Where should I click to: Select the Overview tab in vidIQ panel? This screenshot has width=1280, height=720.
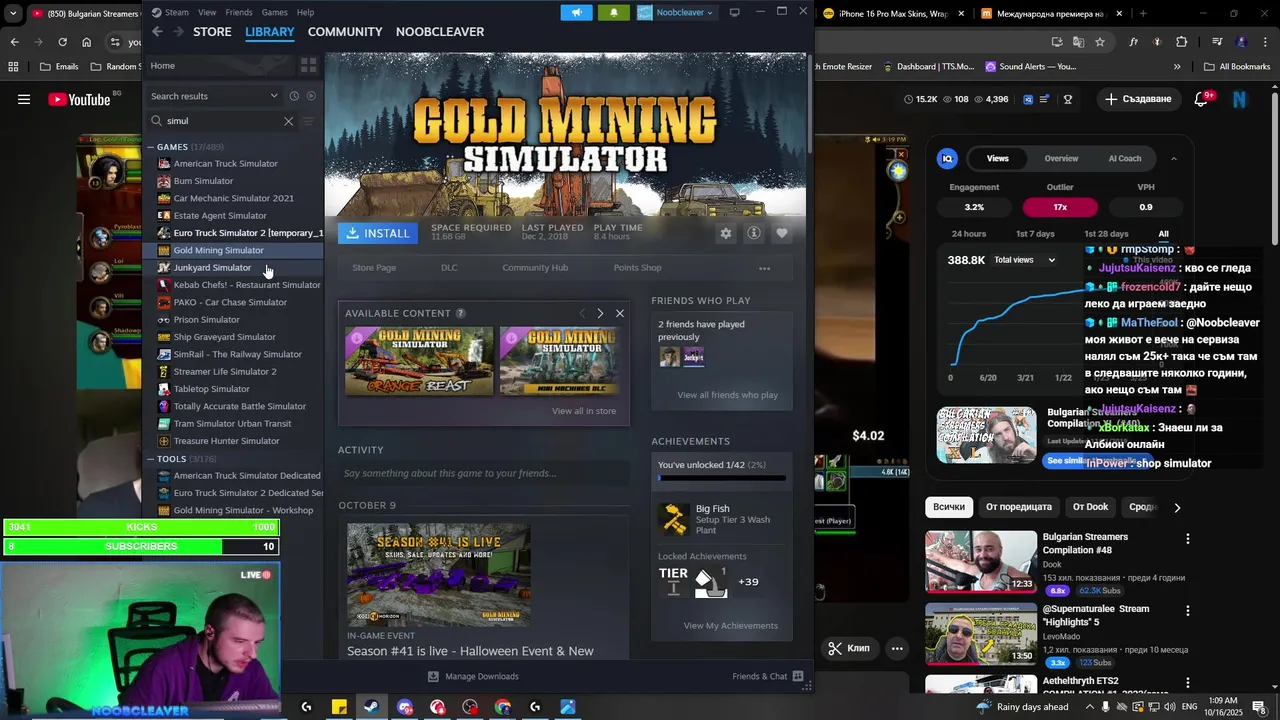(x=1061, y=158)
